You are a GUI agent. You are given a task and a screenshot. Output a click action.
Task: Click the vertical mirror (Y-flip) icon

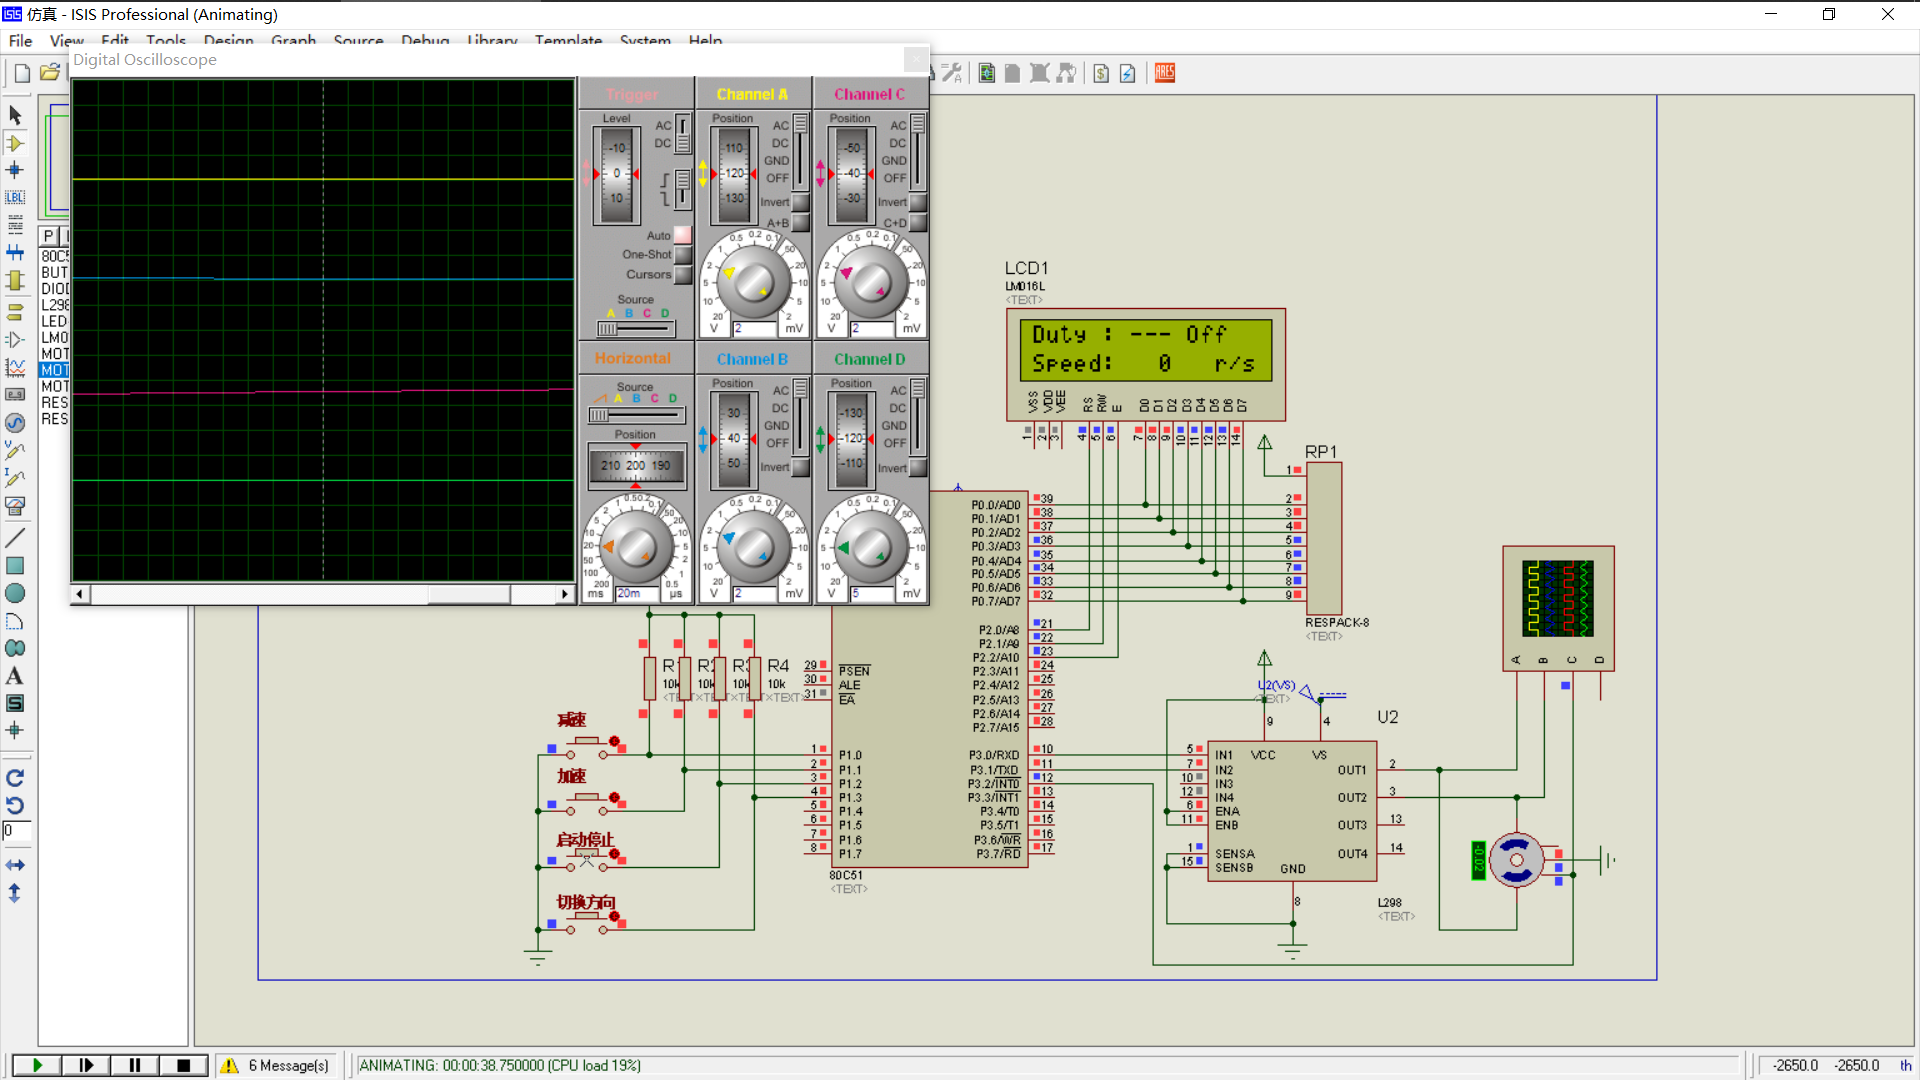point(15,893)
